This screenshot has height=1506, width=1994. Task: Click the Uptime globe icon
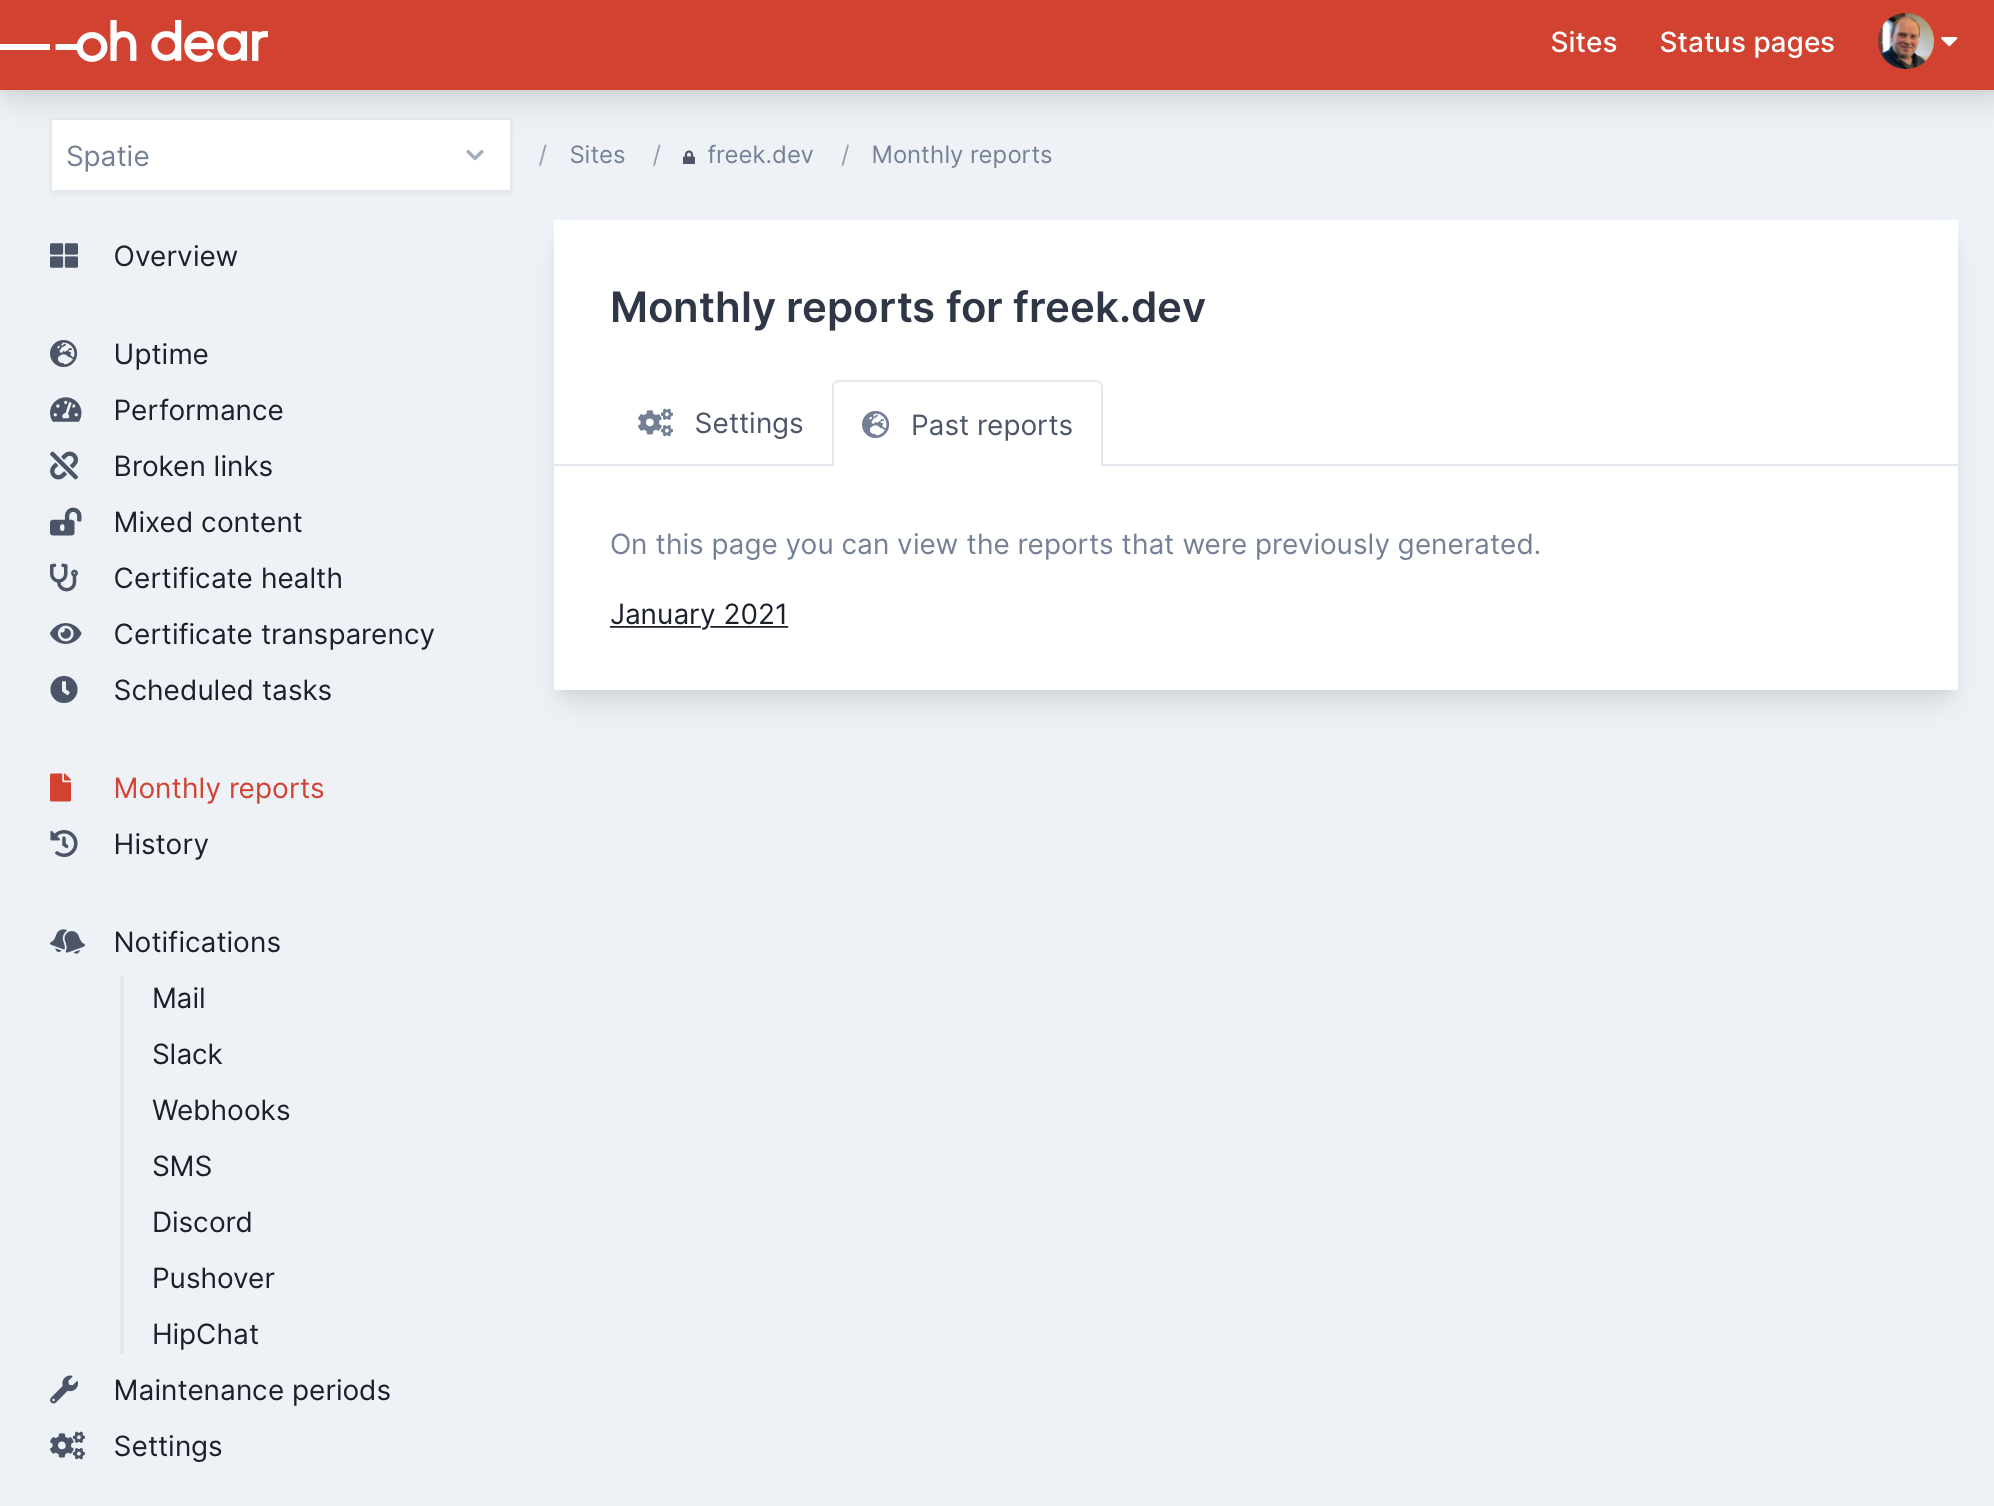[64, 354]
